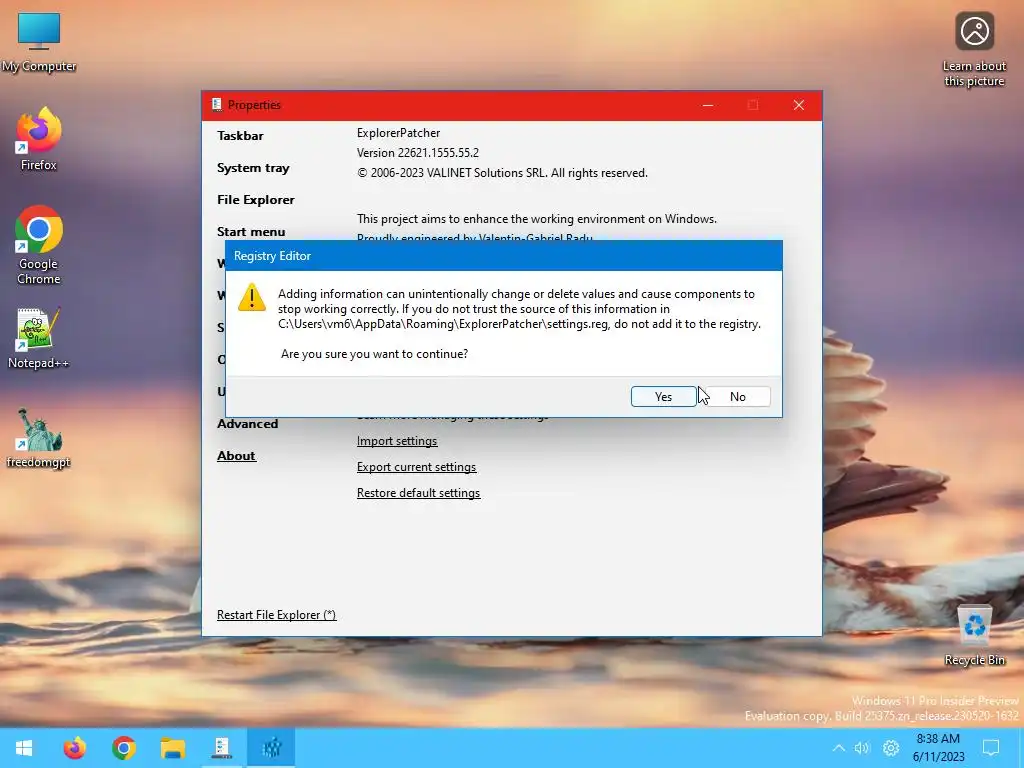1024x768 pixels.
Task: Click Learn about this picture icon
Action: coord(974,50)
